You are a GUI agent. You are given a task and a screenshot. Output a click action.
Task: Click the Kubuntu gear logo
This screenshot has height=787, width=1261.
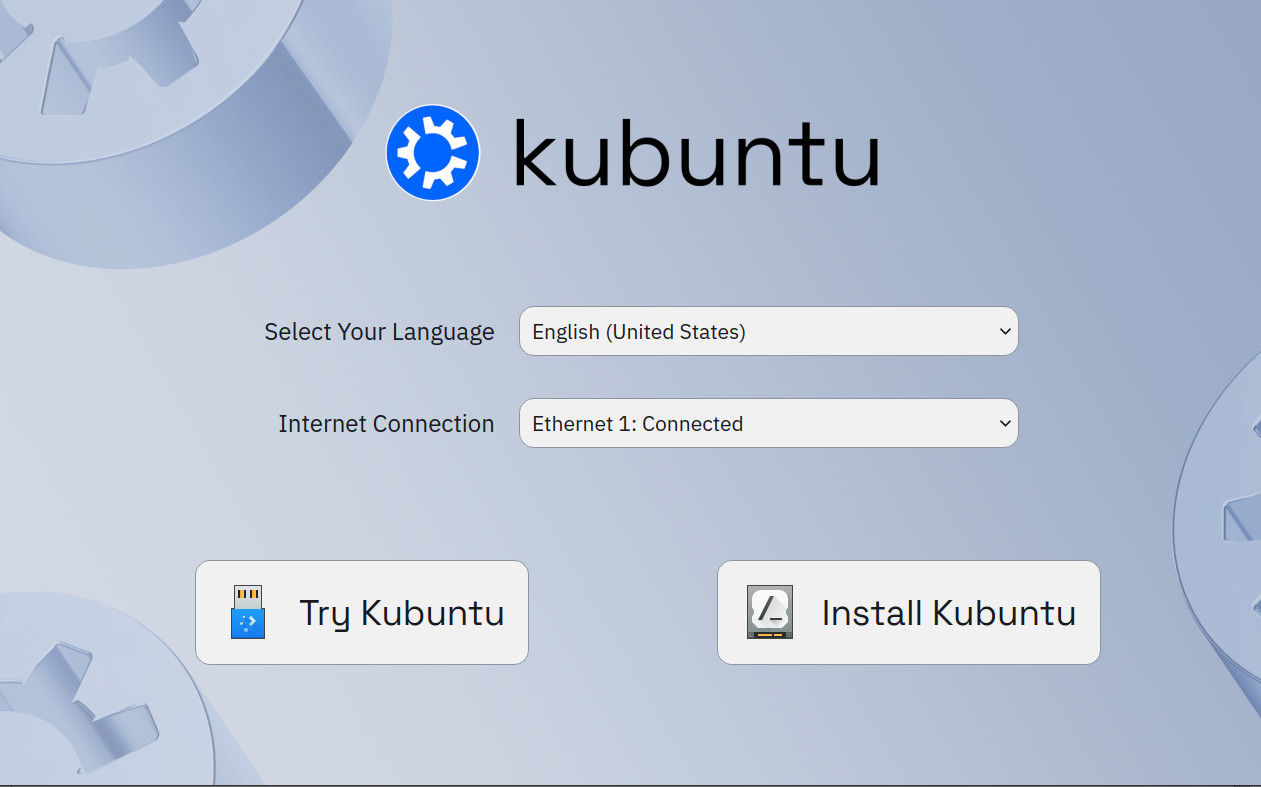click(x=433, y=153)
